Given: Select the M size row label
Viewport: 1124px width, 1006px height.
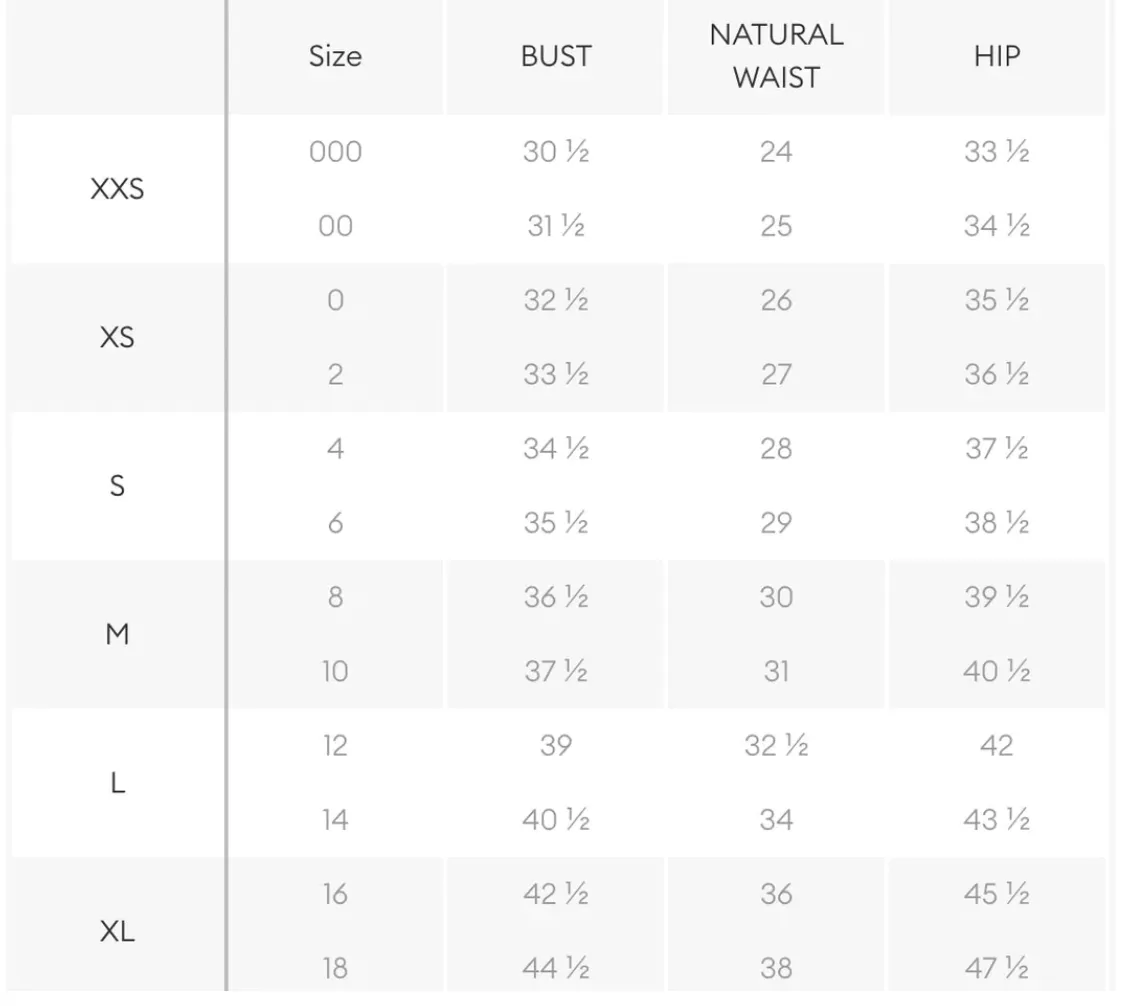Looking at the screenshot, I should coord(118,634).
